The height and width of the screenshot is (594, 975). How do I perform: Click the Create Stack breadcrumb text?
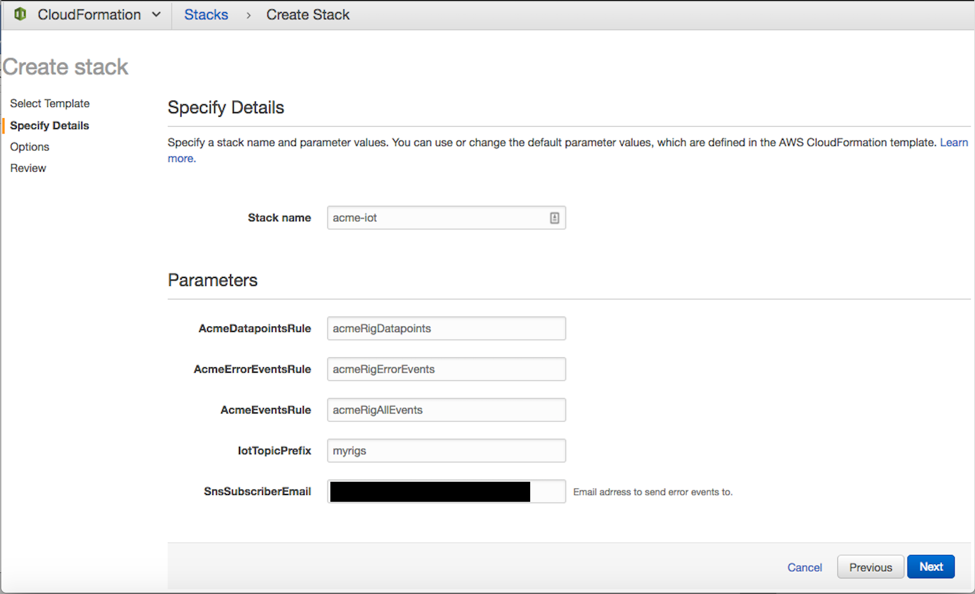[308, 15]
